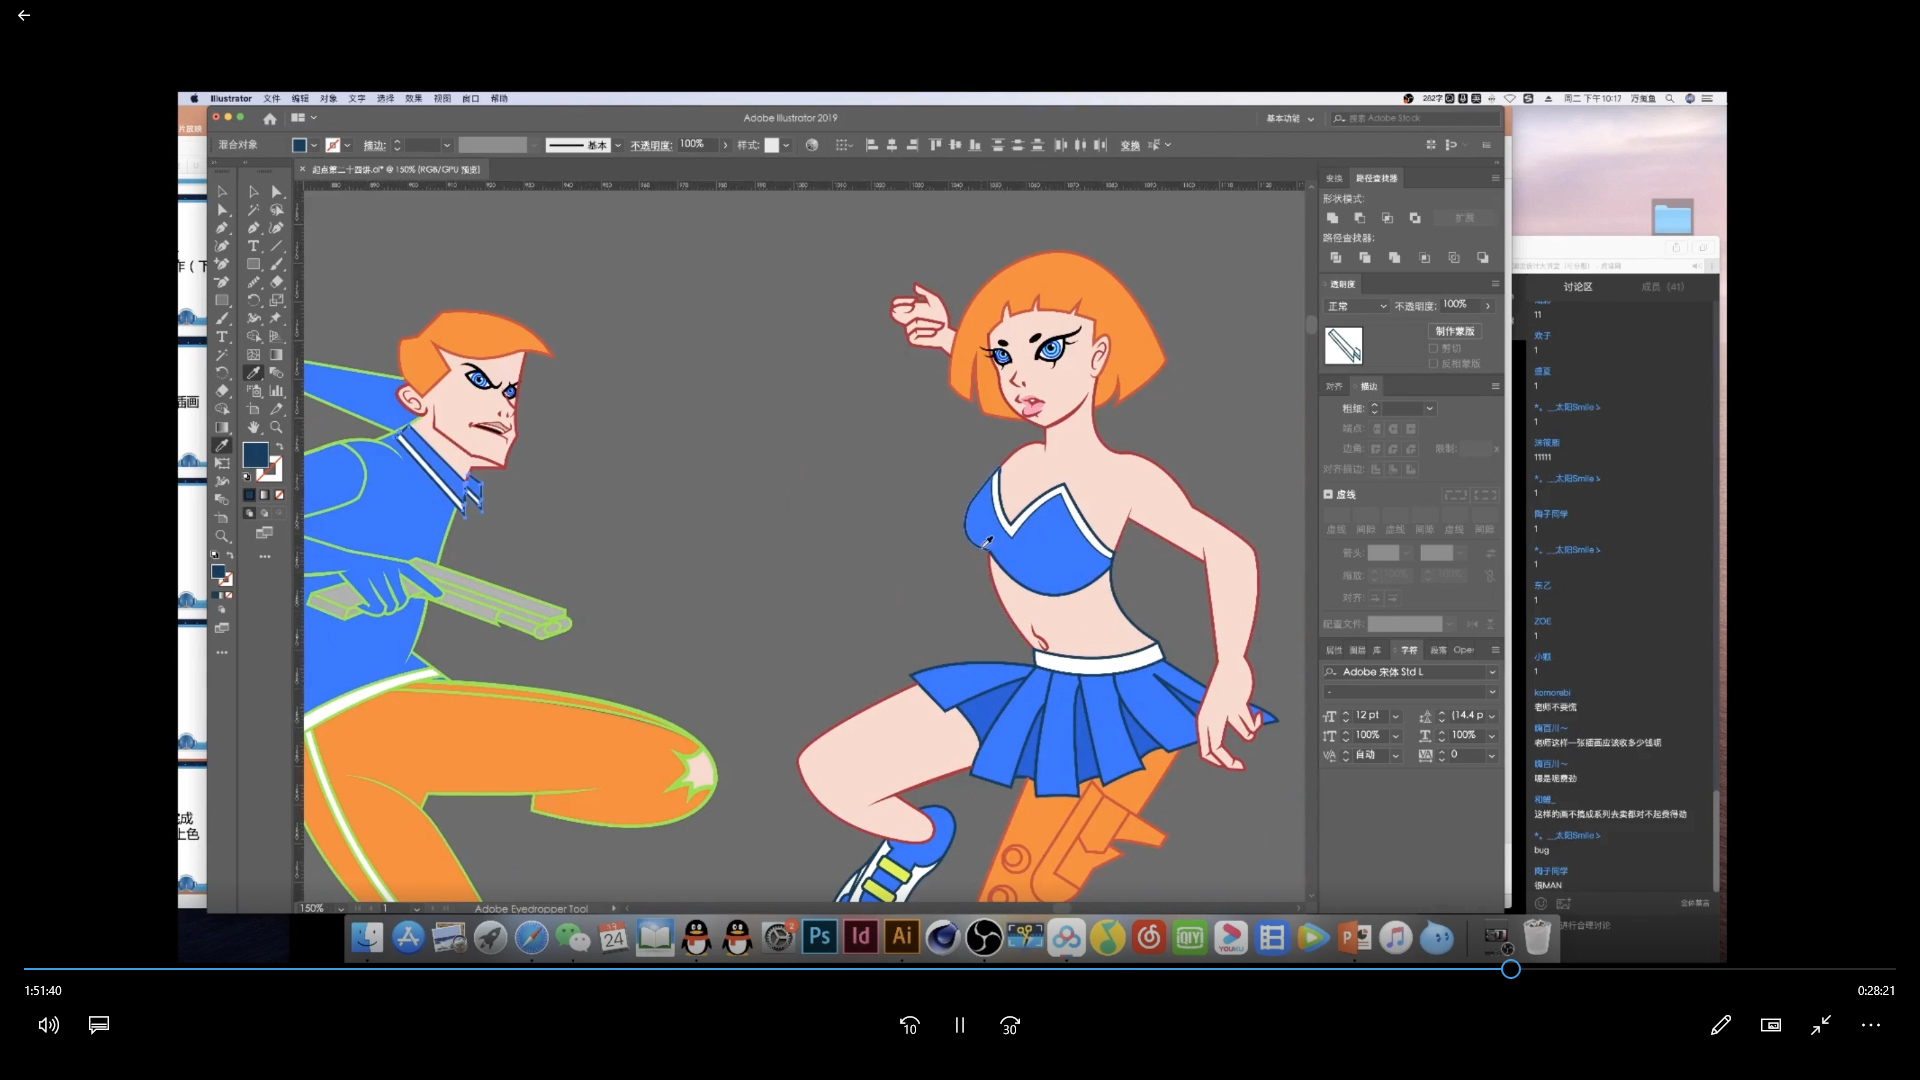
Task: Apply the Minus Back pathfinder
Action: point(1483,258)
